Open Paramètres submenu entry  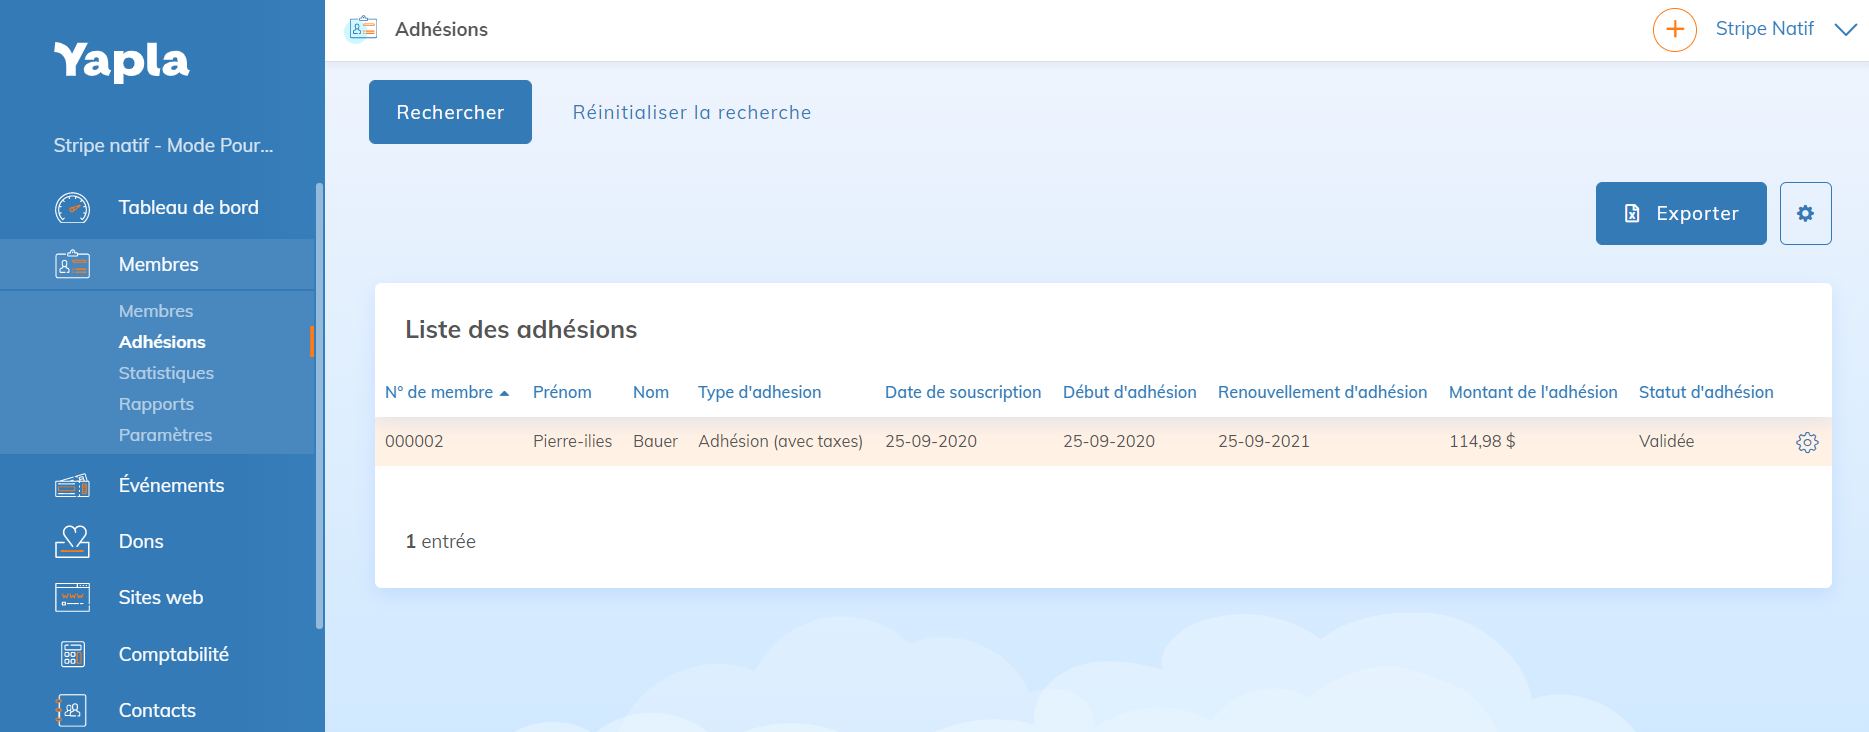pyautogui.click(x=165, y=435)
